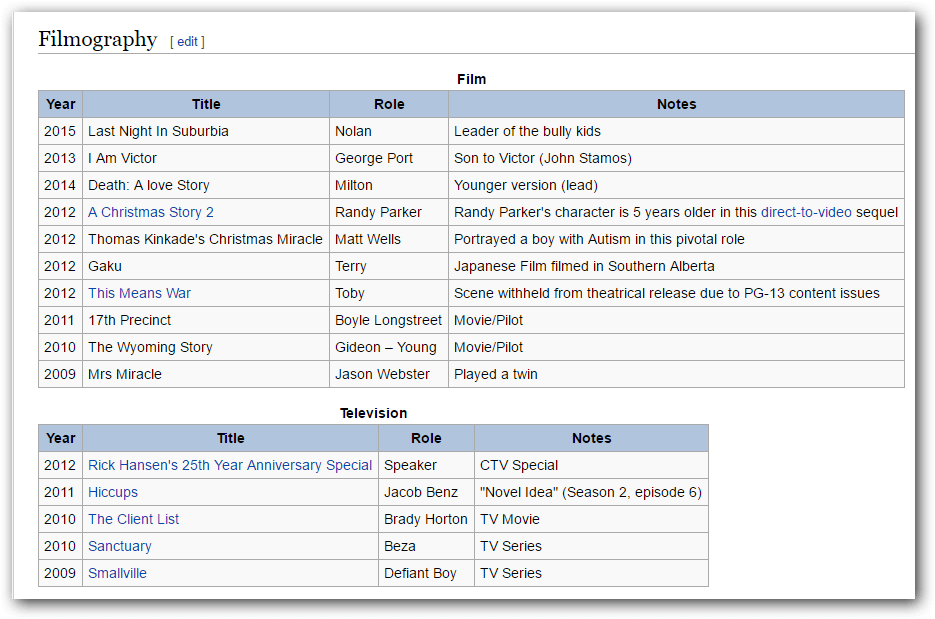Image resolution: width=935 pixels, height=619 pixels.
Task: Open the Sanctuary series link
Action: point(119,546)
